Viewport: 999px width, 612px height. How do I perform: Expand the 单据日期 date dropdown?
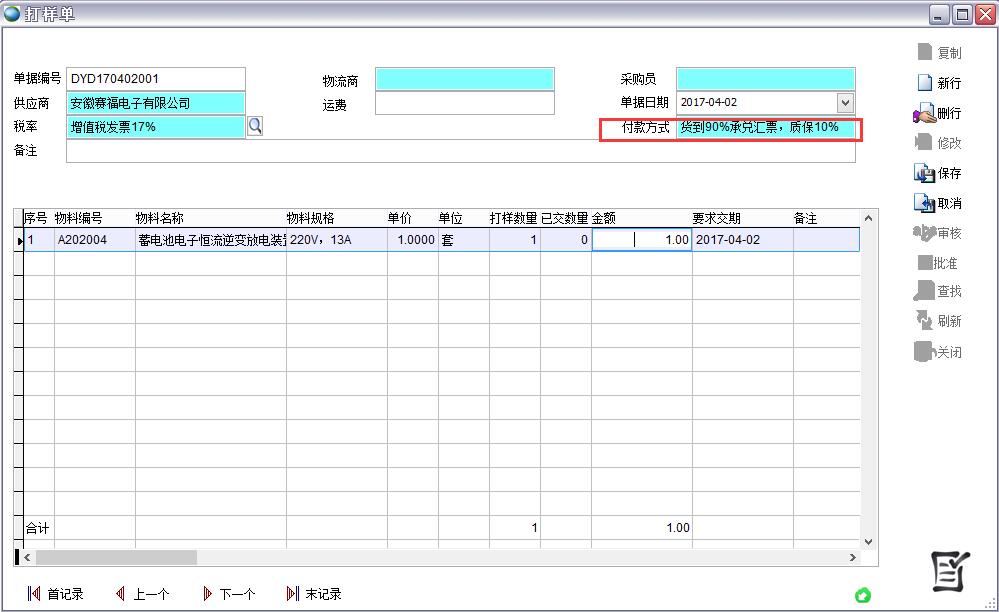click(x=847, y=102)
